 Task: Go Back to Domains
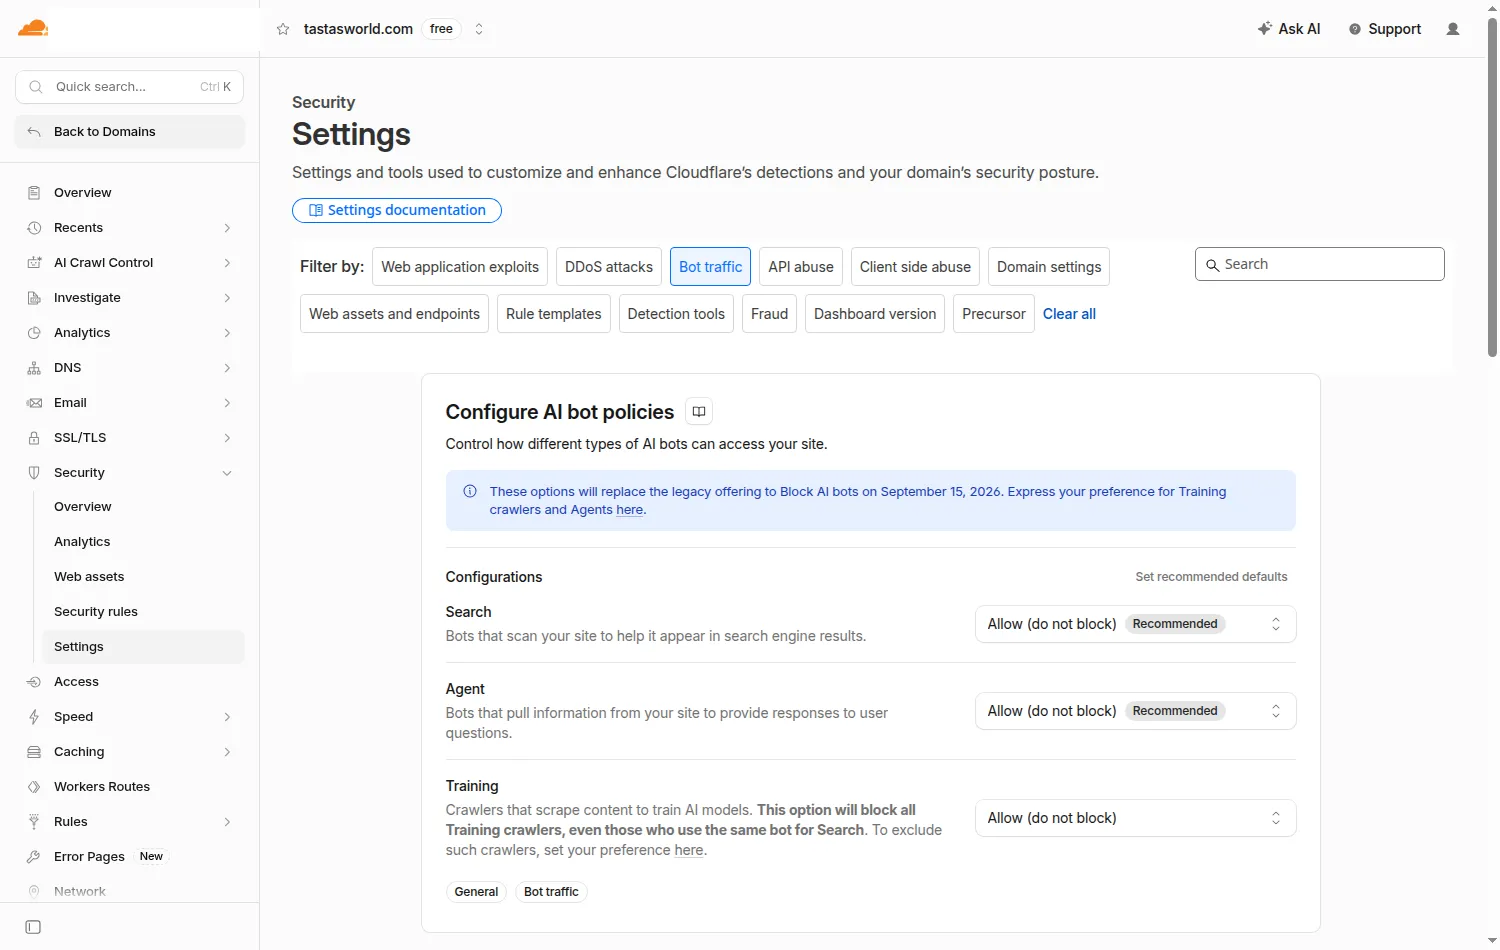(x=129, y=132)
